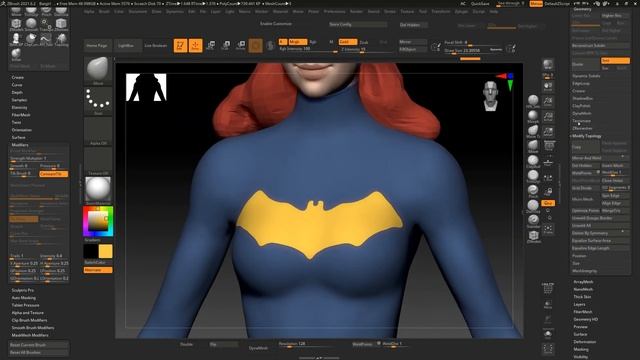Expand the Clip Brush Modifiers section
640x360 pixels.
[x=29, y=320]
